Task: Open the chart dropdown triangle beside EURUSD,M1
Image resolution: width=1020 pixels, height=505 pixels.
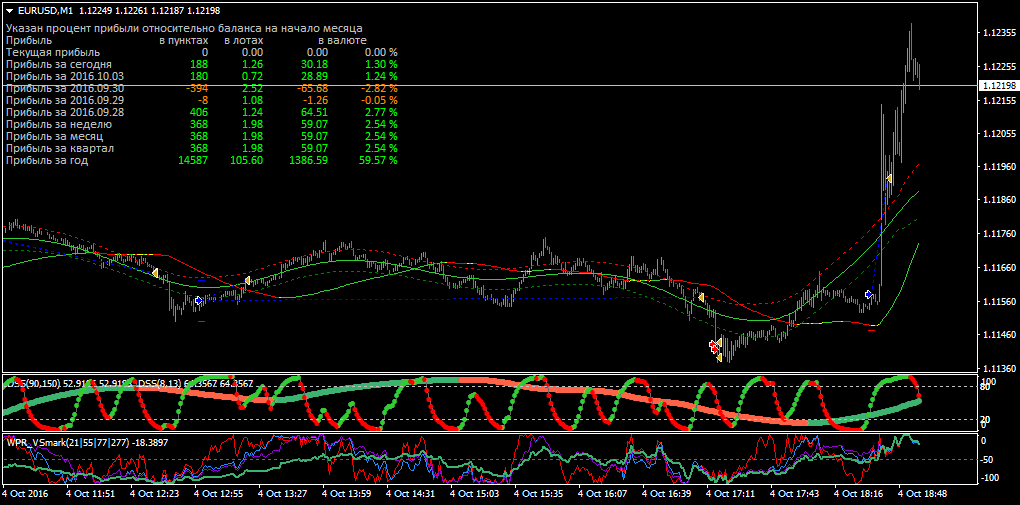Action: pyautogui.click(x=10, y=10)
